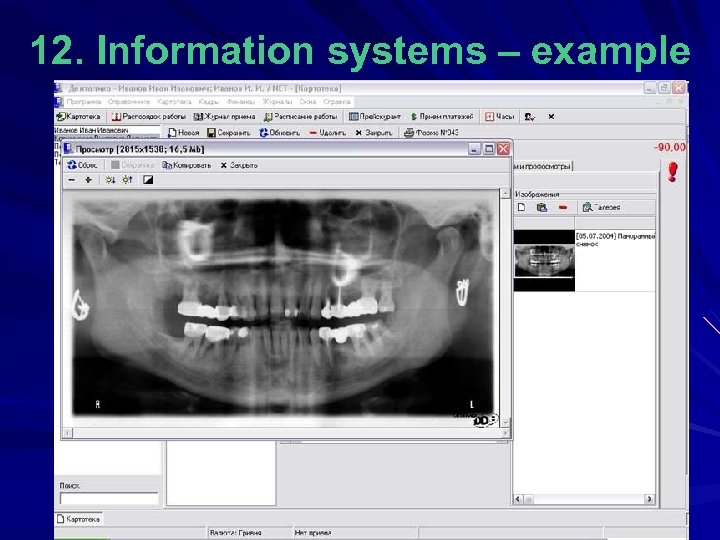
Task: Increase image brightness icon
Action: (128, 180)
